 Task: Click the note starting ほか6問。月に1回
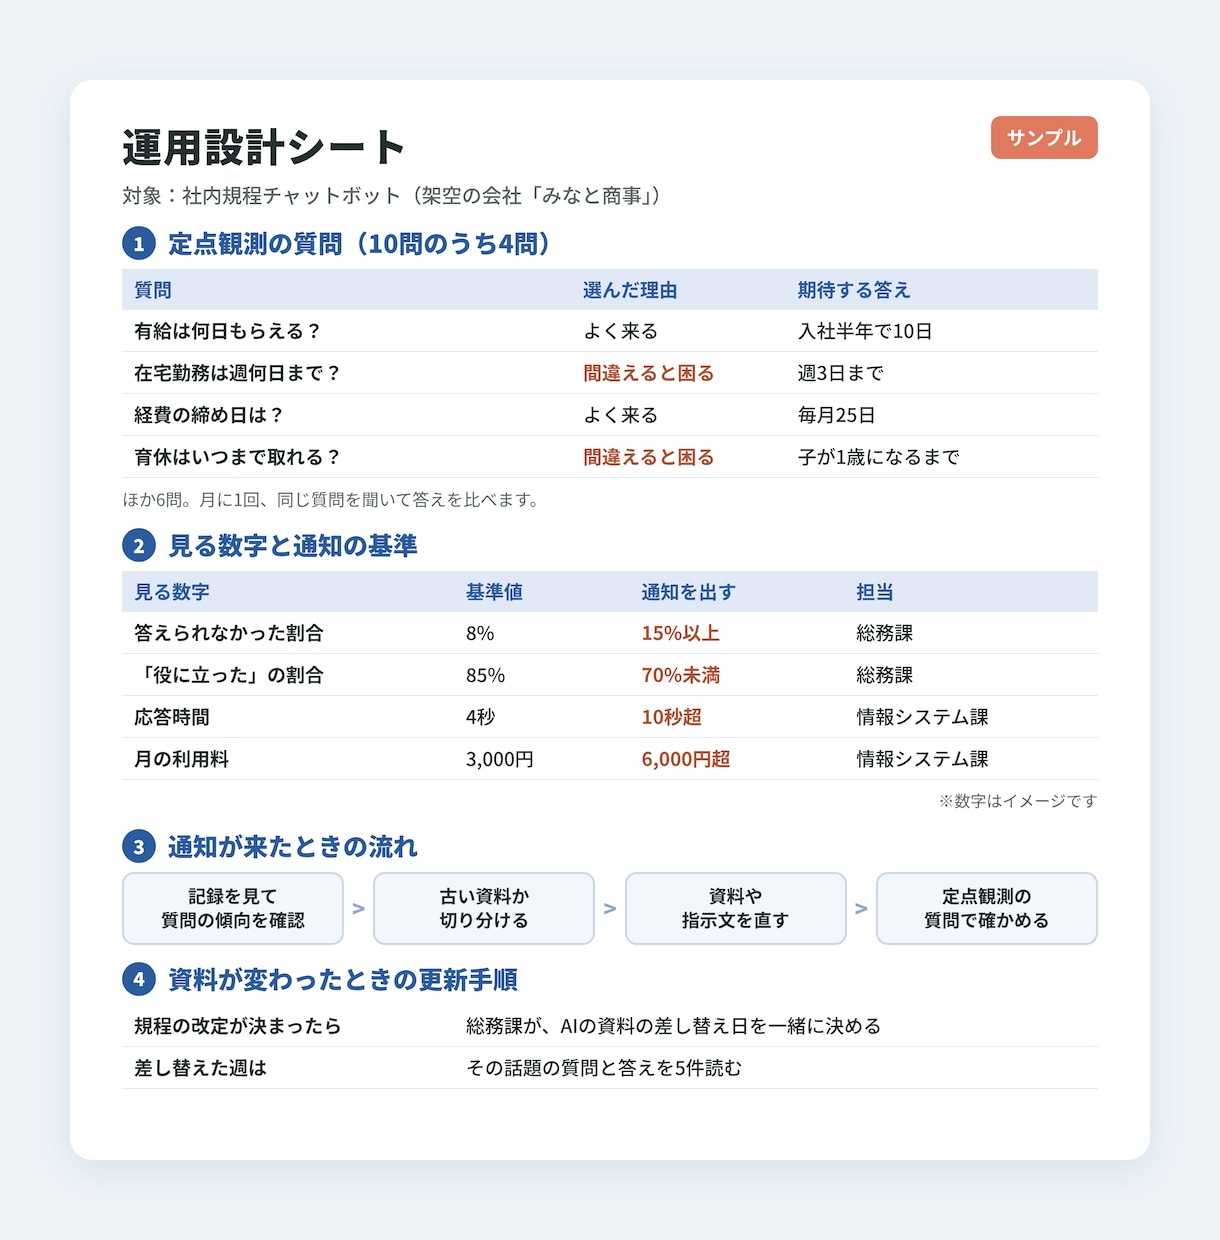(331, 499)
